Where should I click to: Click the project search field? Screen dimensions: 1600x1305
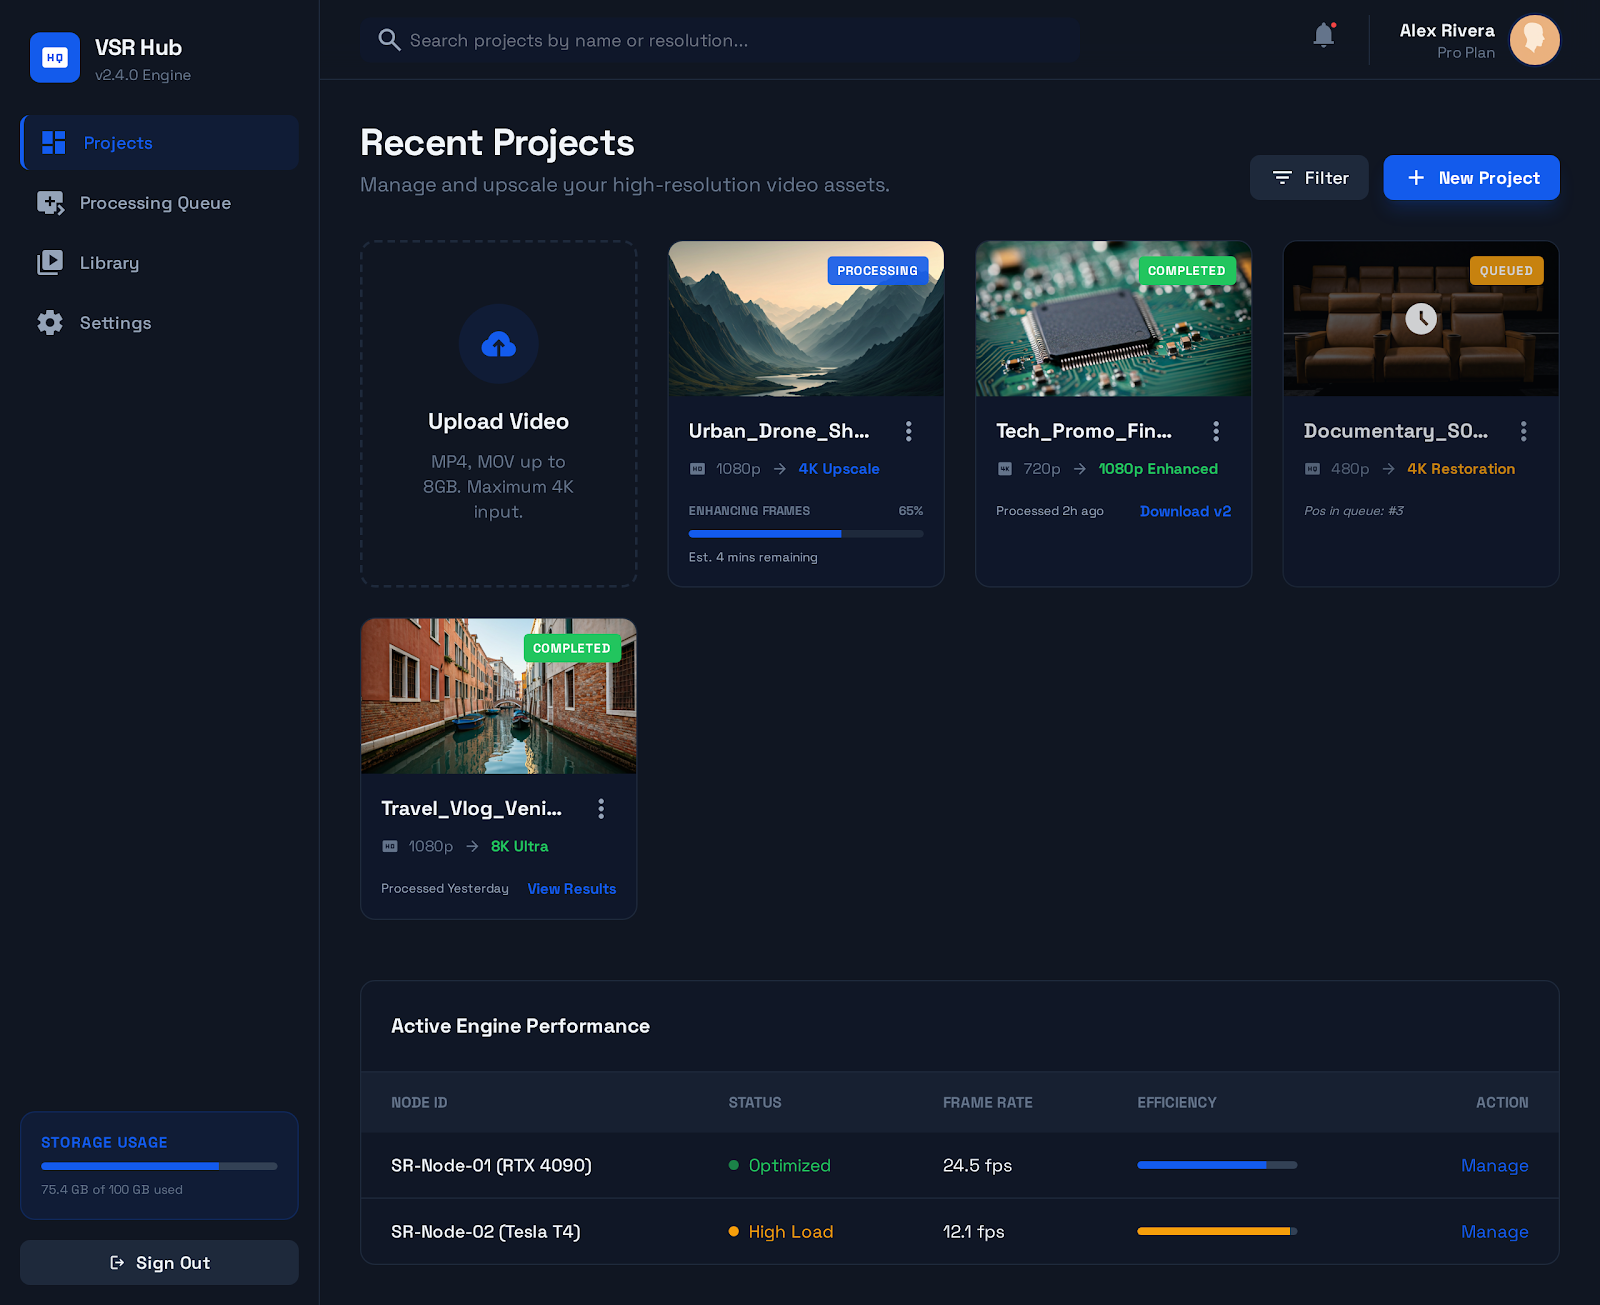(720, 40)
